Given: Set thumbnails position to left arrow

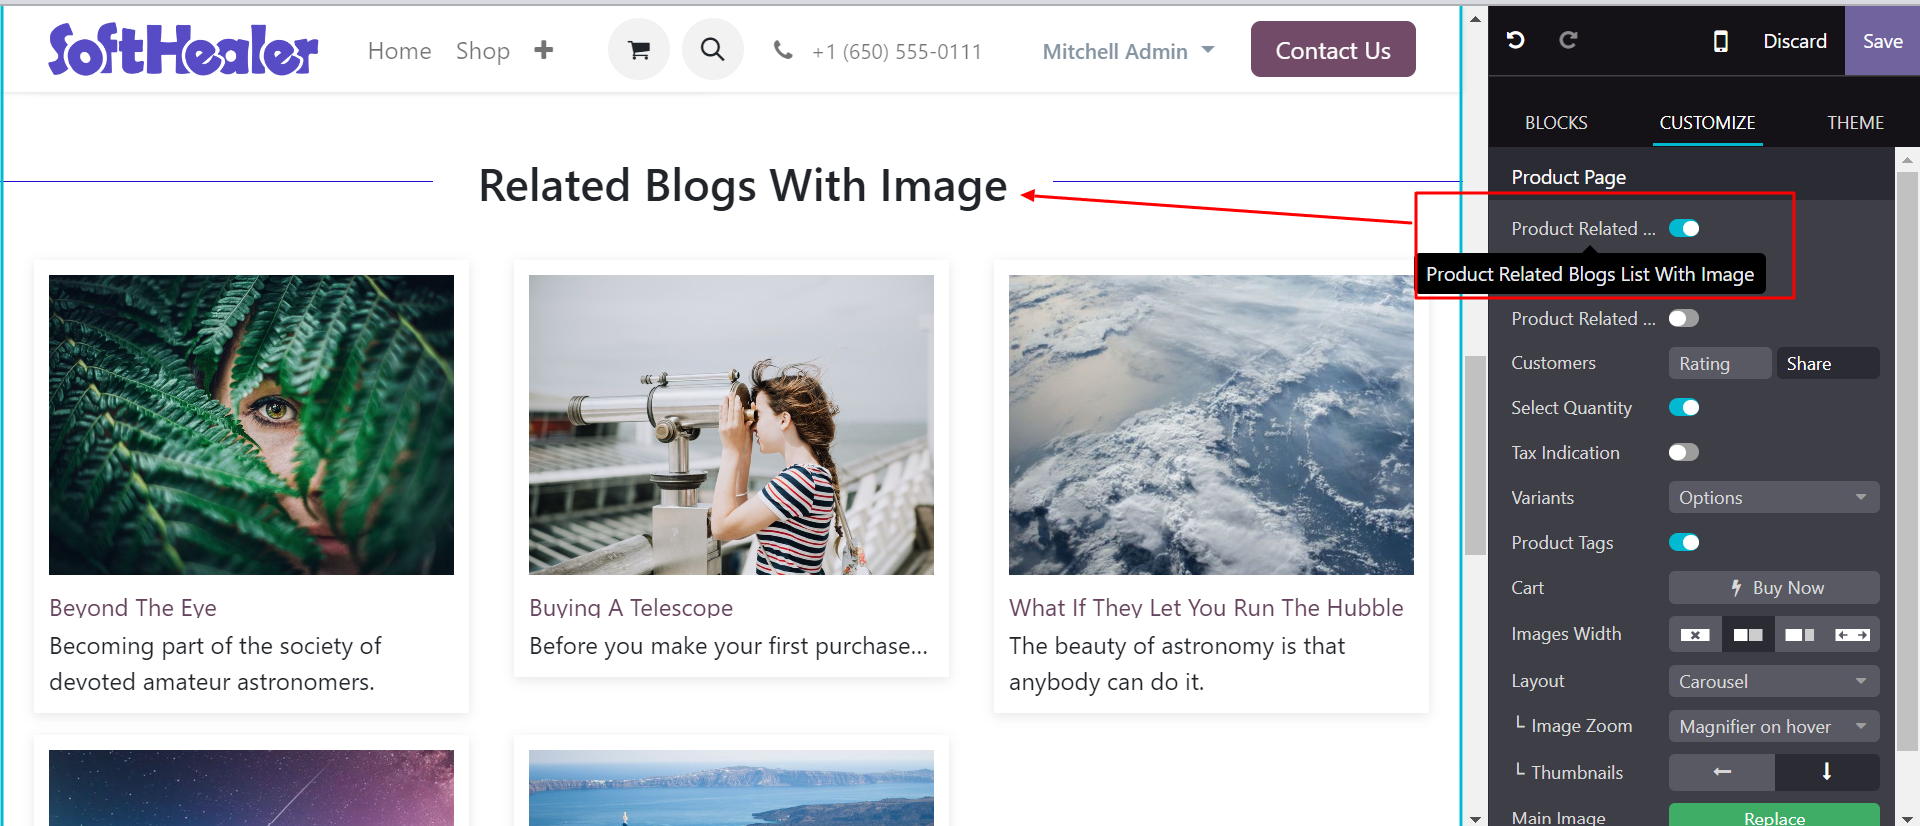Looking at the screenshot, I should coord(1722,772).
